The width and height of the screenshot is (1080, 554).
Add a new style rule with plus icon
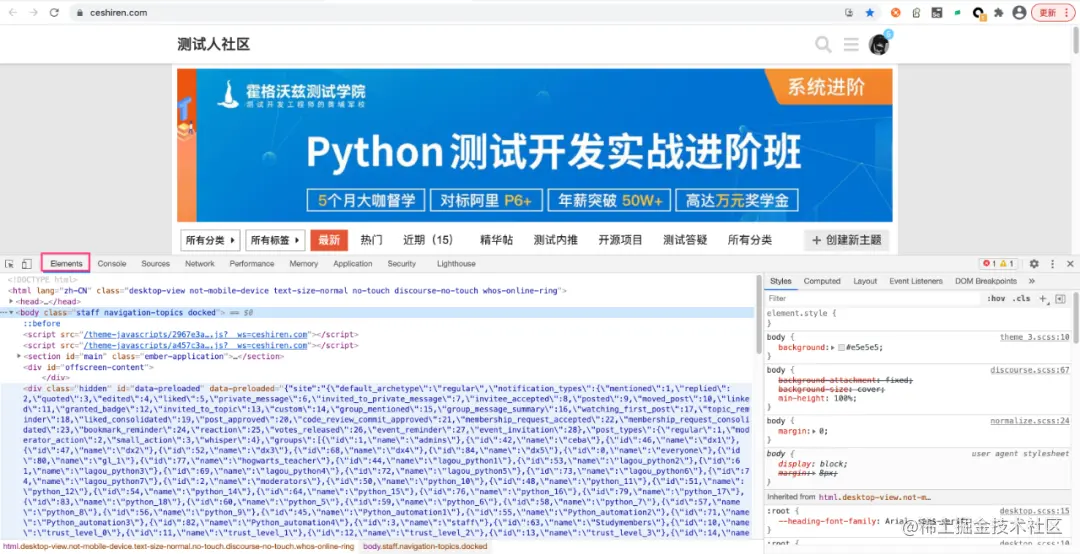[1043, 298]
